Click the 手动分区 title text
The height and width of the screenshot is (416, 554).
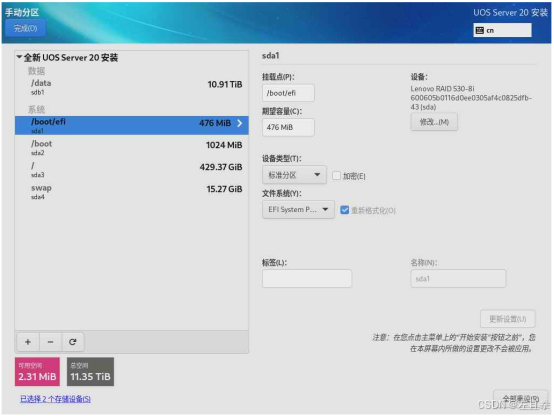point(22,12)
